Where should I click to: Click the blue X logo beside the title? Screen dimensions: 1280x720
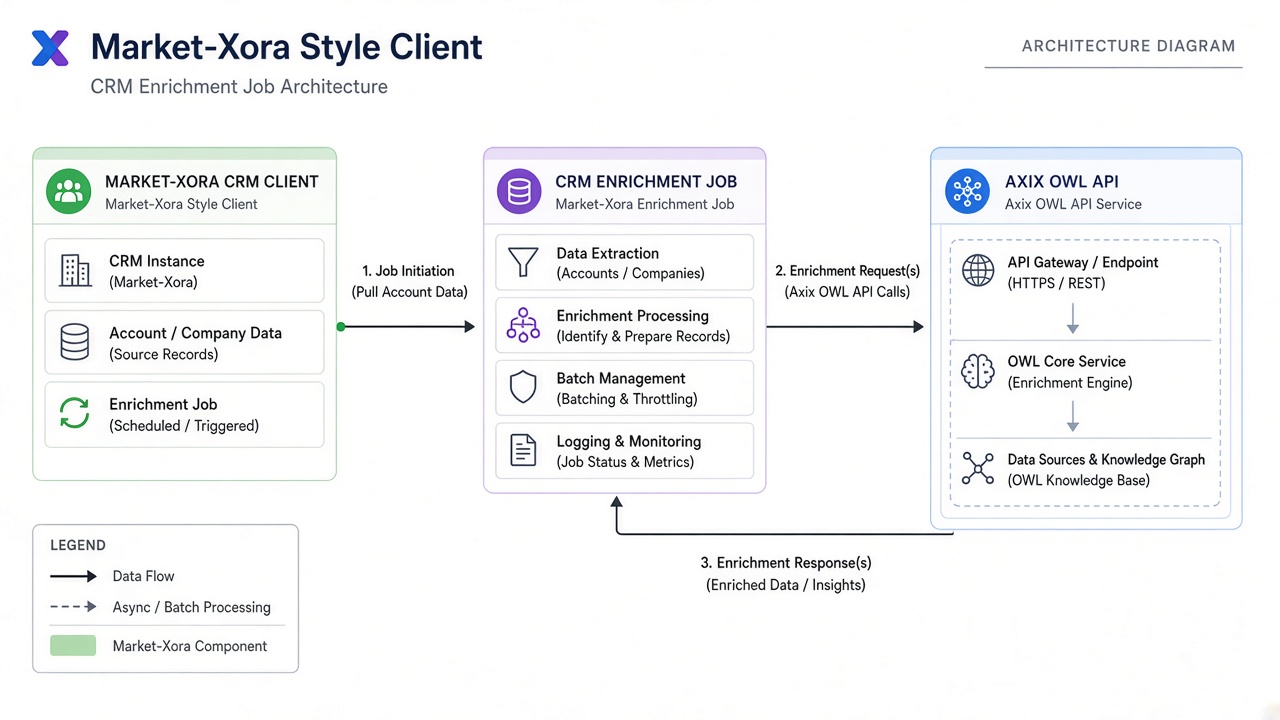(x=50, y=48)
